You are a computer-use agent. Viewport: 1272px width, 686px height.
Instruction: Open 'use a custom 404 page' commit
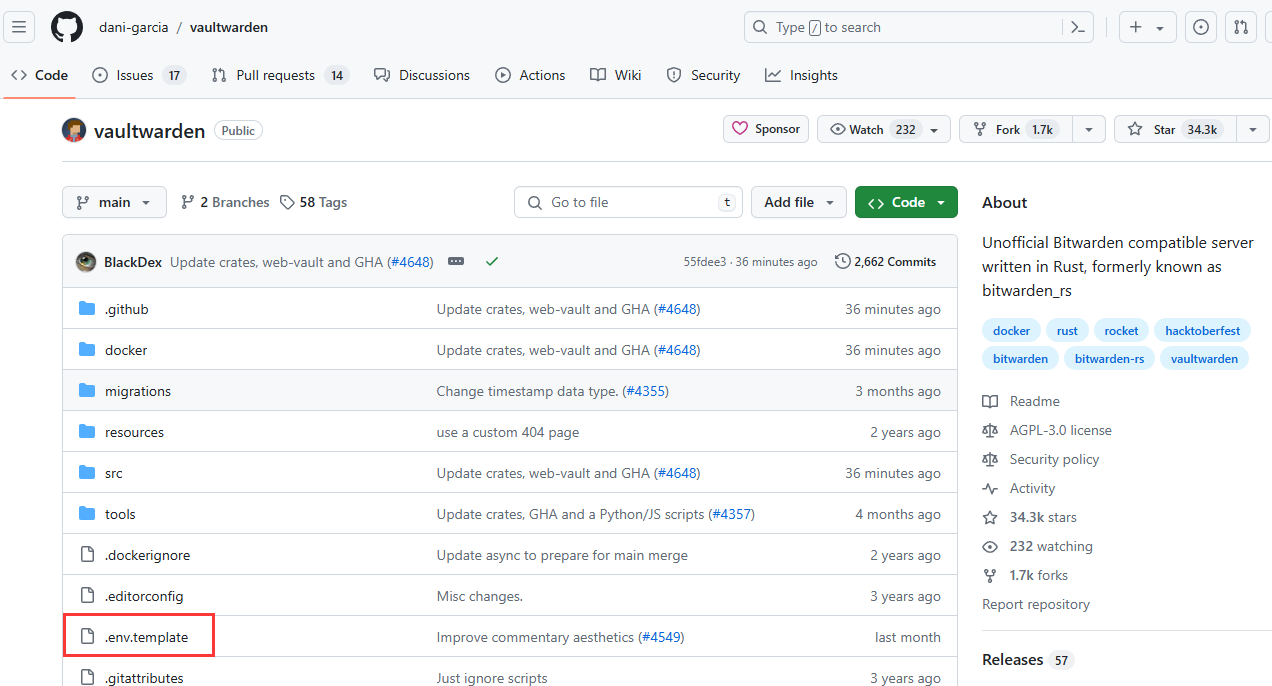(508, 432)
